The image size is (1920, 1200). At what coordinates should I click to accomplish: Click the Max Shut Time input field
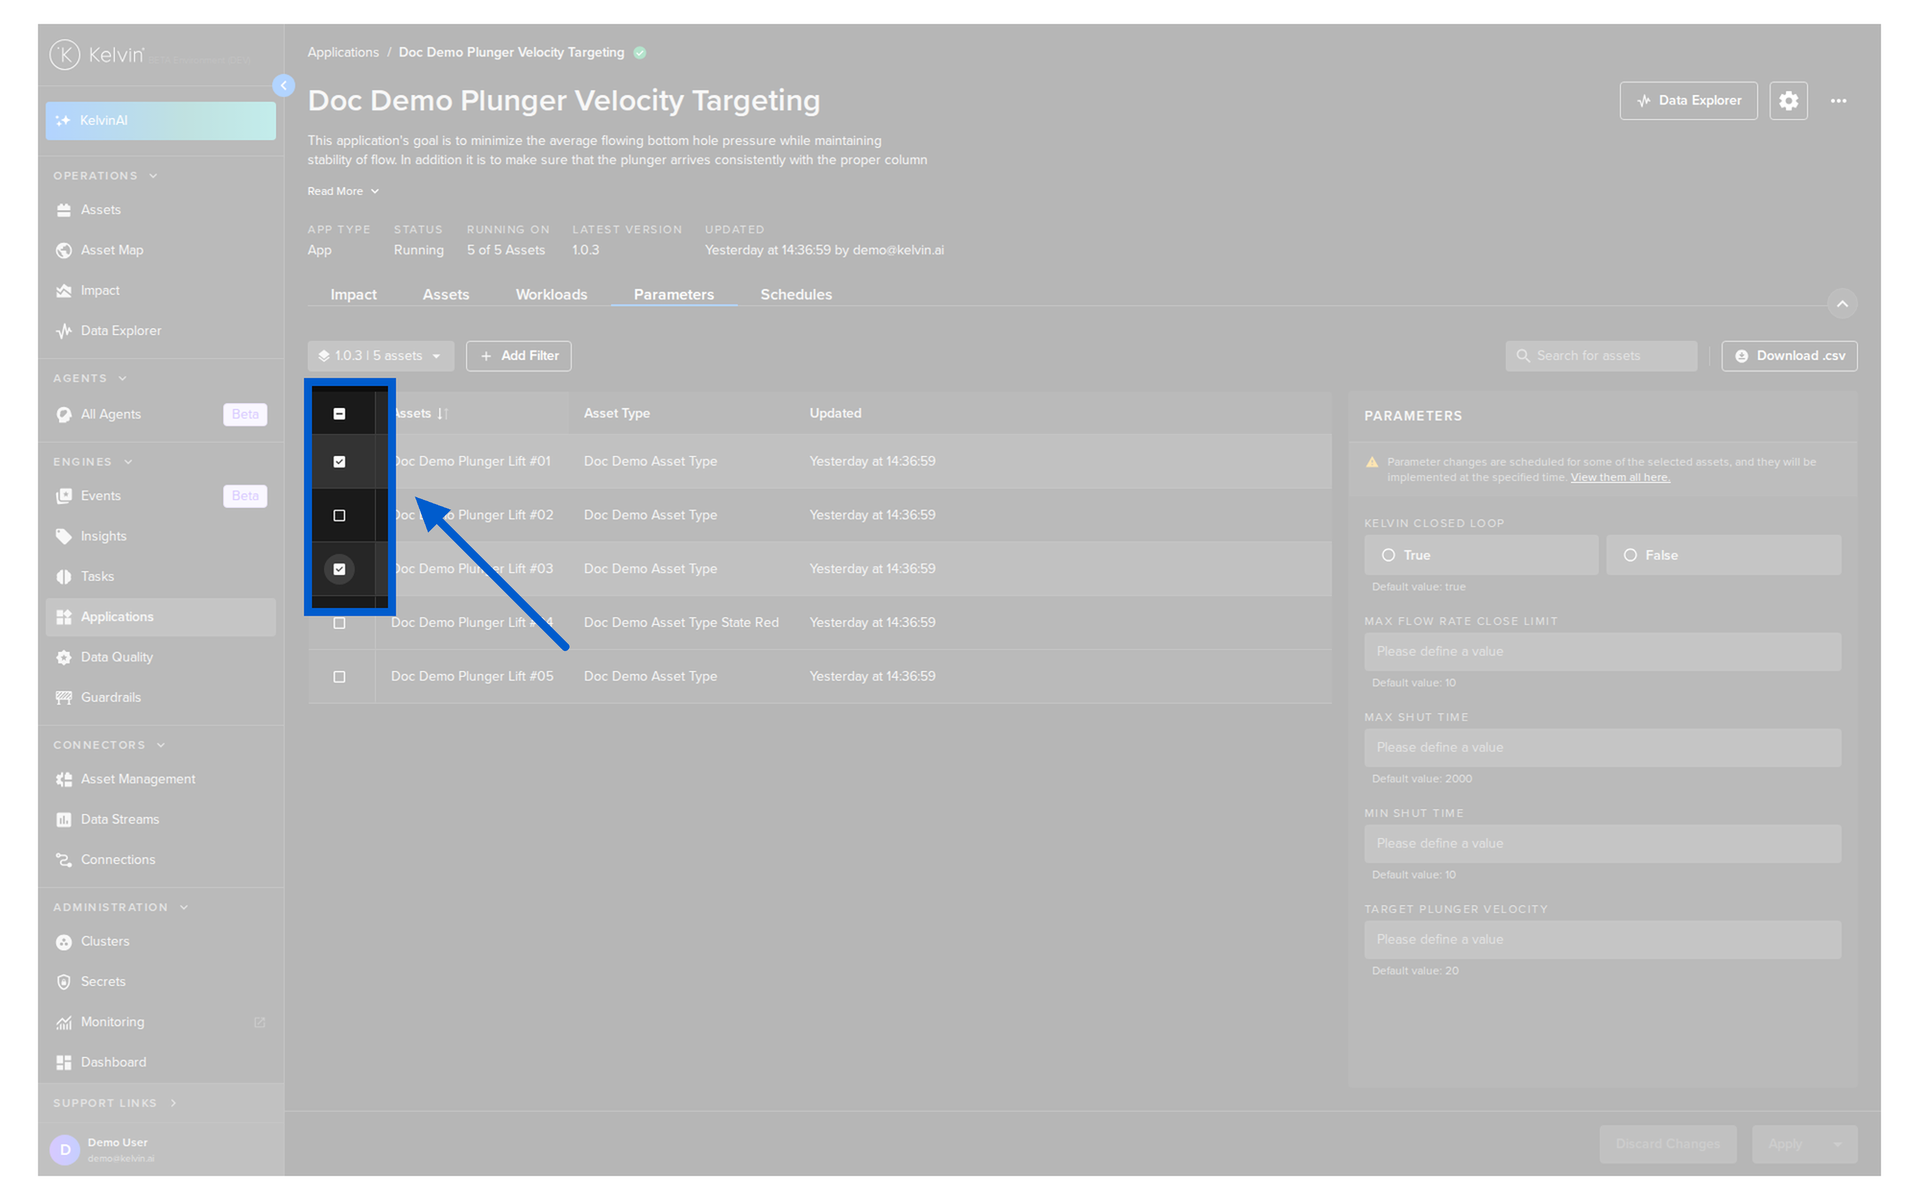(1602, 748)
